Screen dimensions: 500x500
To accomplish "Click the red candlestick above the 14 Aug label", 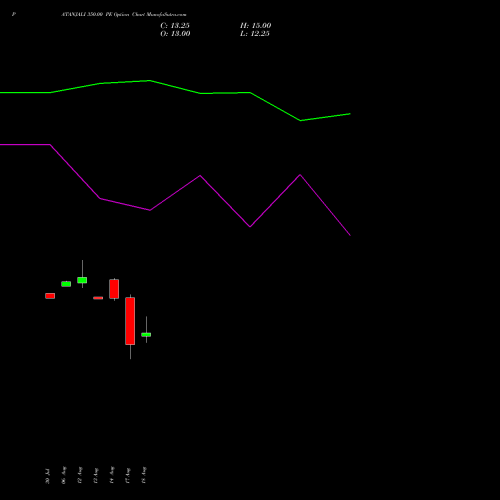I will 114,289.
